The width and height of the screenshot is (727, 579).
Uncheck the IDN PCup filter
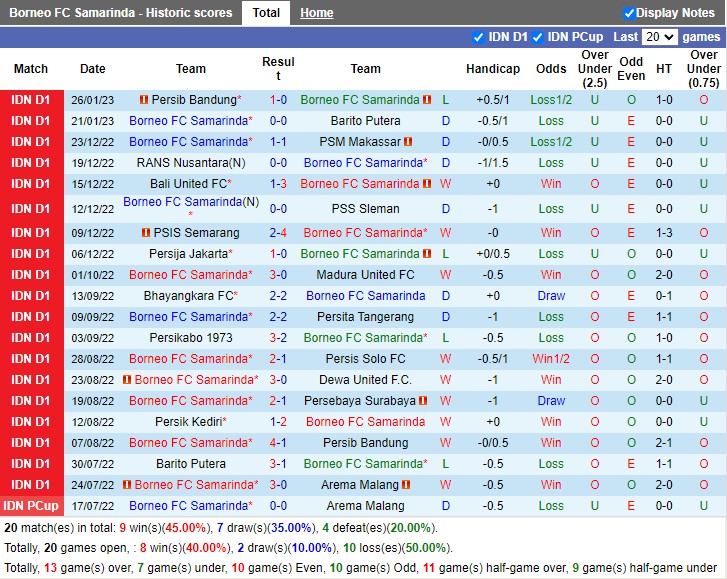pyautogui.click(x=537, y=37)
